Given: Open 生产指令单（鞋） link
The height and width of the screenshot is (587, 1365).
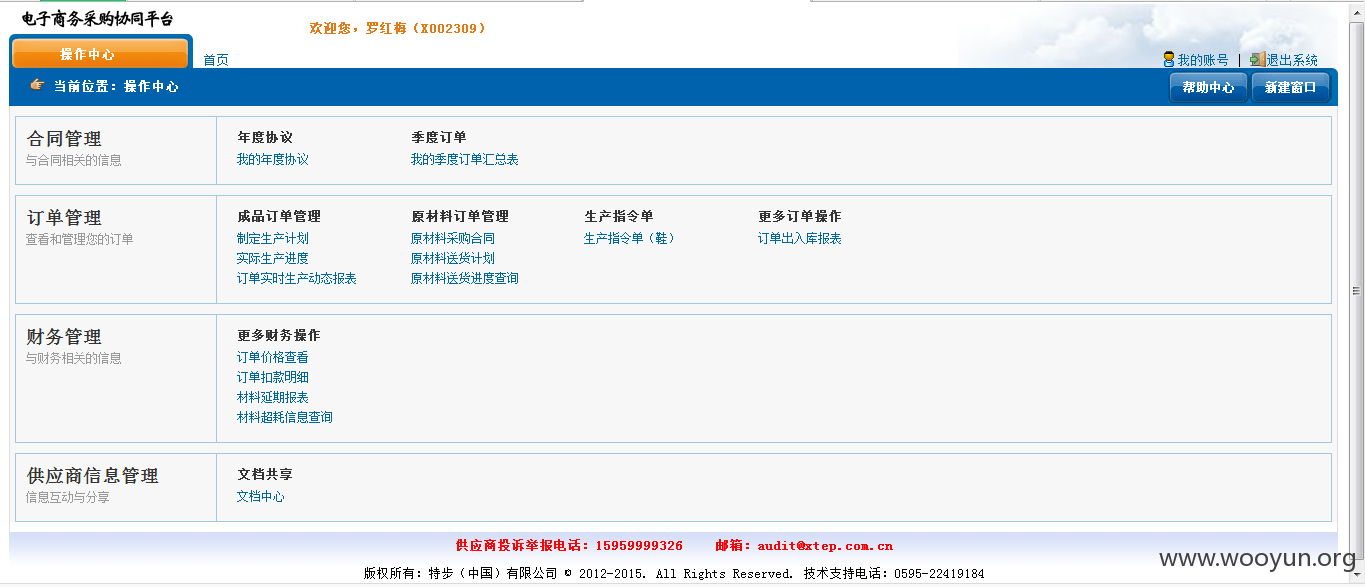Looking at the screenshot, I should click(x=630, y=239).
